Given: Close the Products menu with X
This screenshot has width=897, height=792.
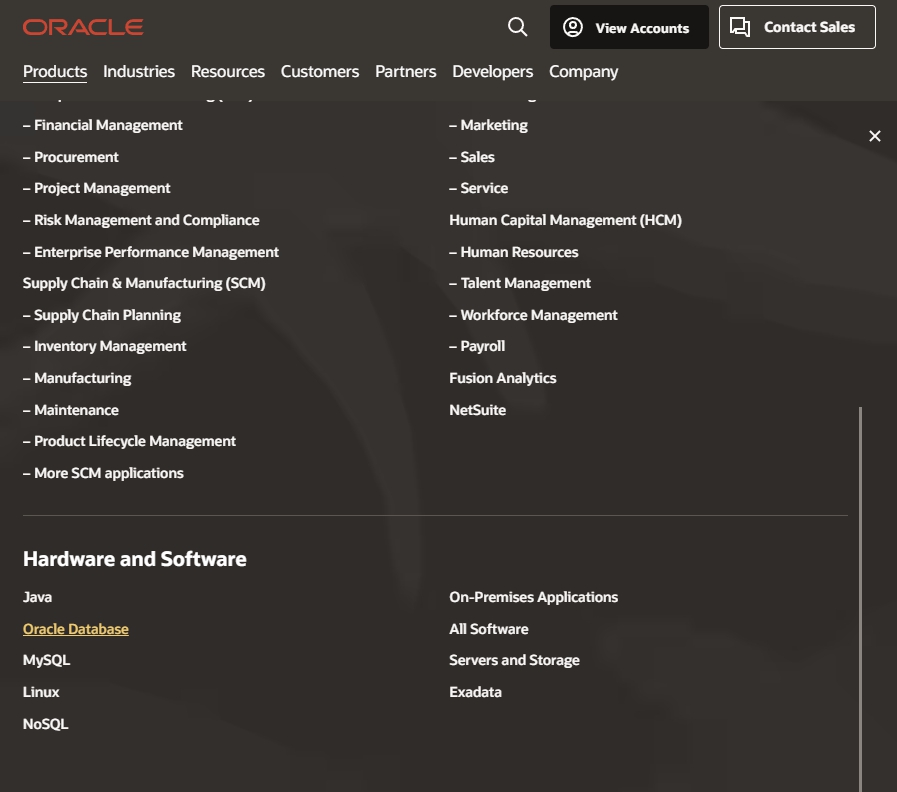Looking at the screenshot, I should (x=875, y=136).
